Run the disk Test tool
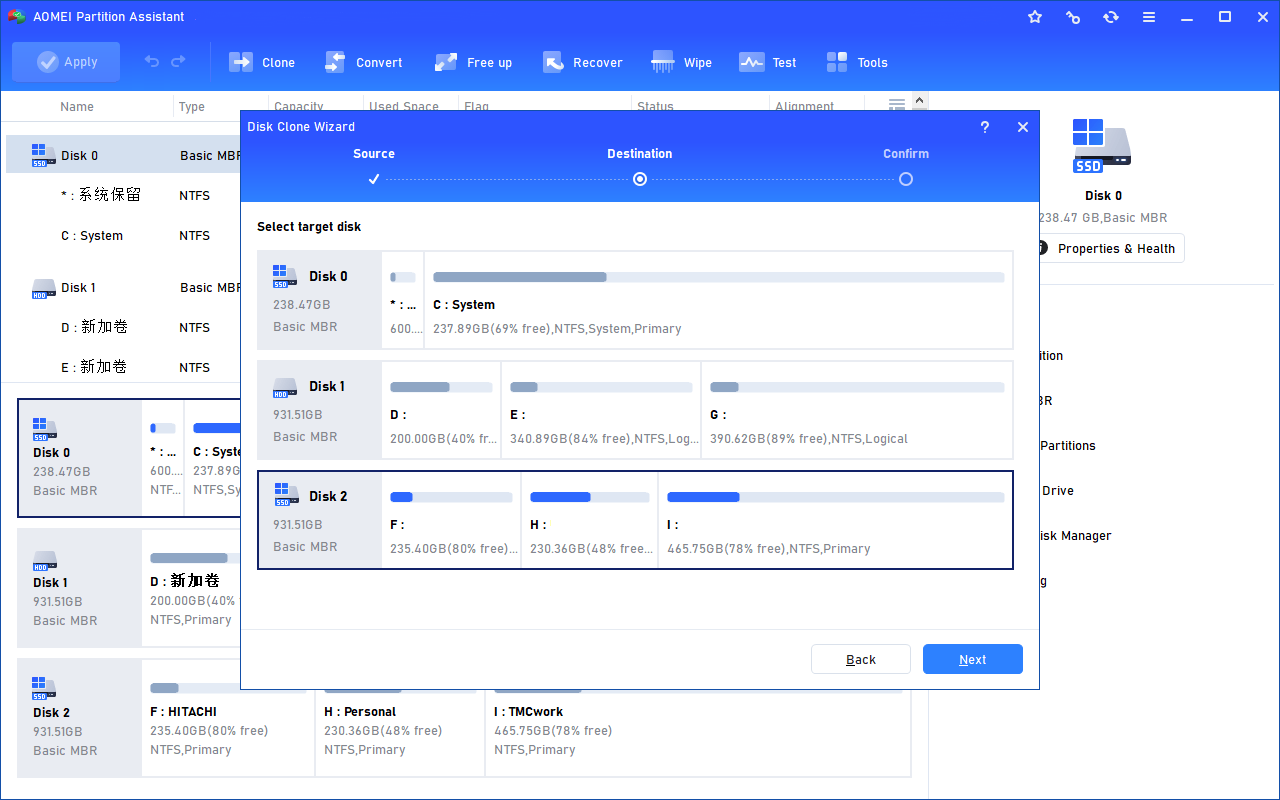Viewport: 1280px width, 800px height. click(x=768, y=62)
